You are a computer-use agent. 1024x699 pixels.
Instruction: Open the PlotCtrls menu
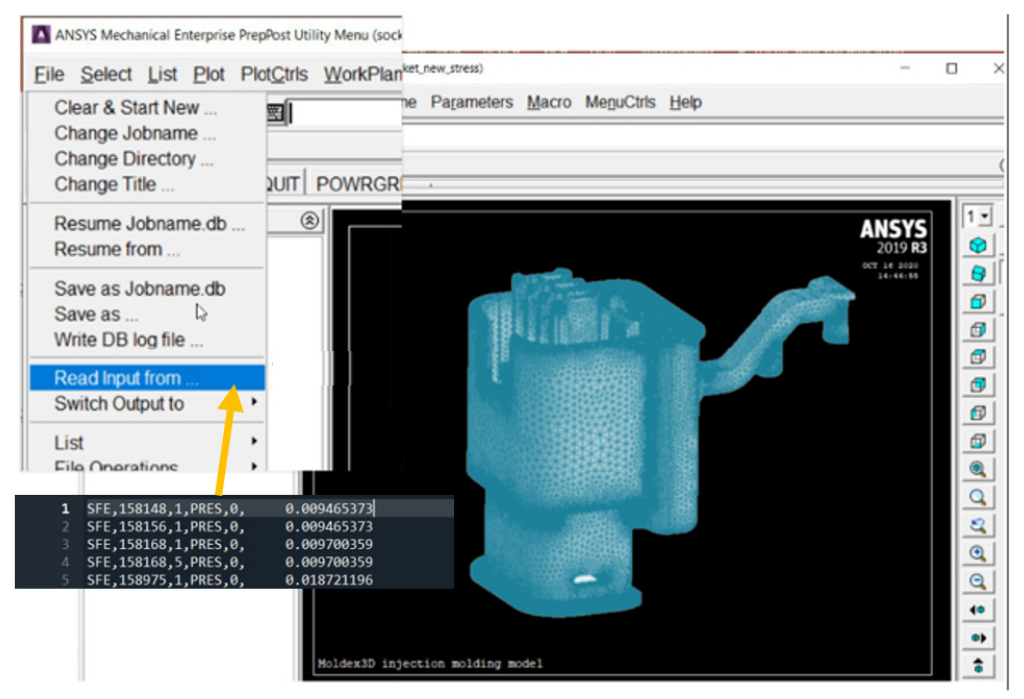[274, 74]
